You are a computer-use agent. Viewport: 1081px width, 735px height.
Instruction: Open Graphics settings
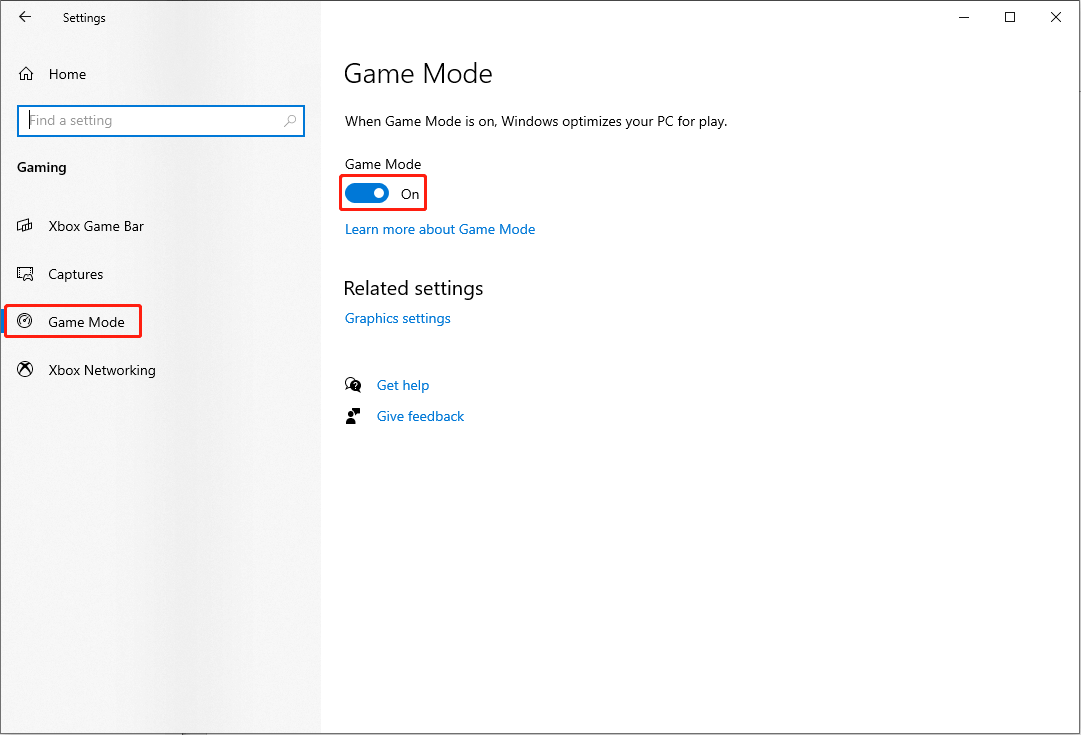pyautogui.click(x=397, y=318)
